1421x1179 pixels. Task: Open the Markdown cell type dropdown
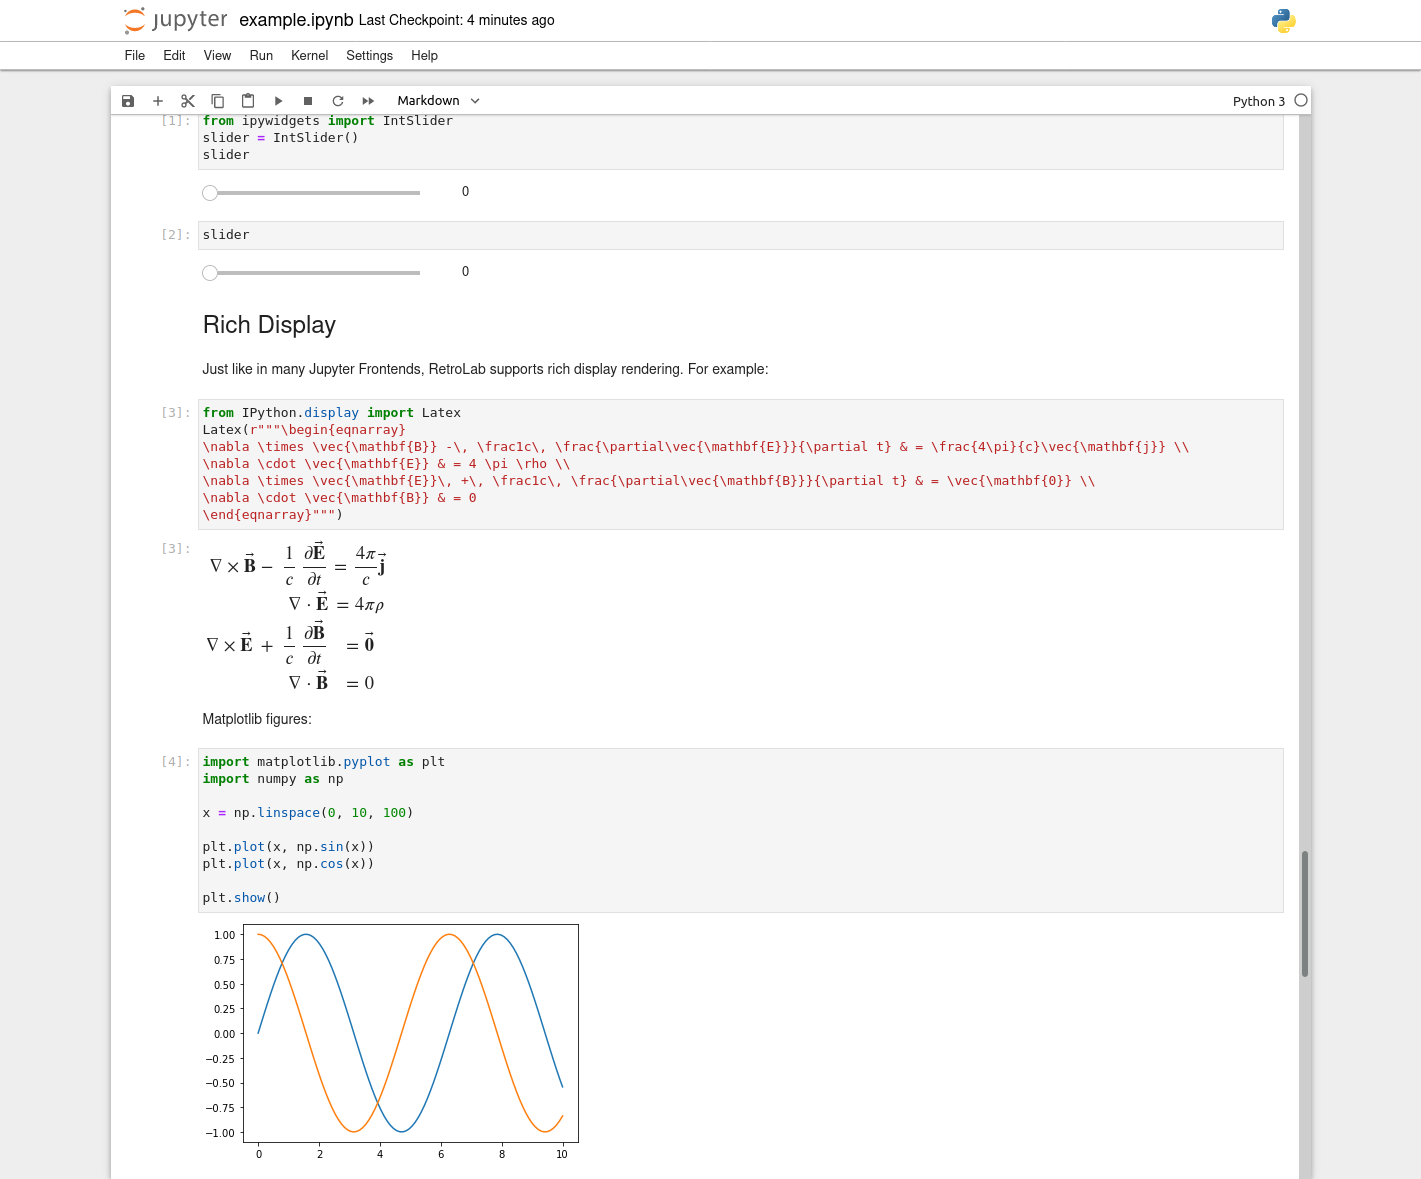pos(438,101)
